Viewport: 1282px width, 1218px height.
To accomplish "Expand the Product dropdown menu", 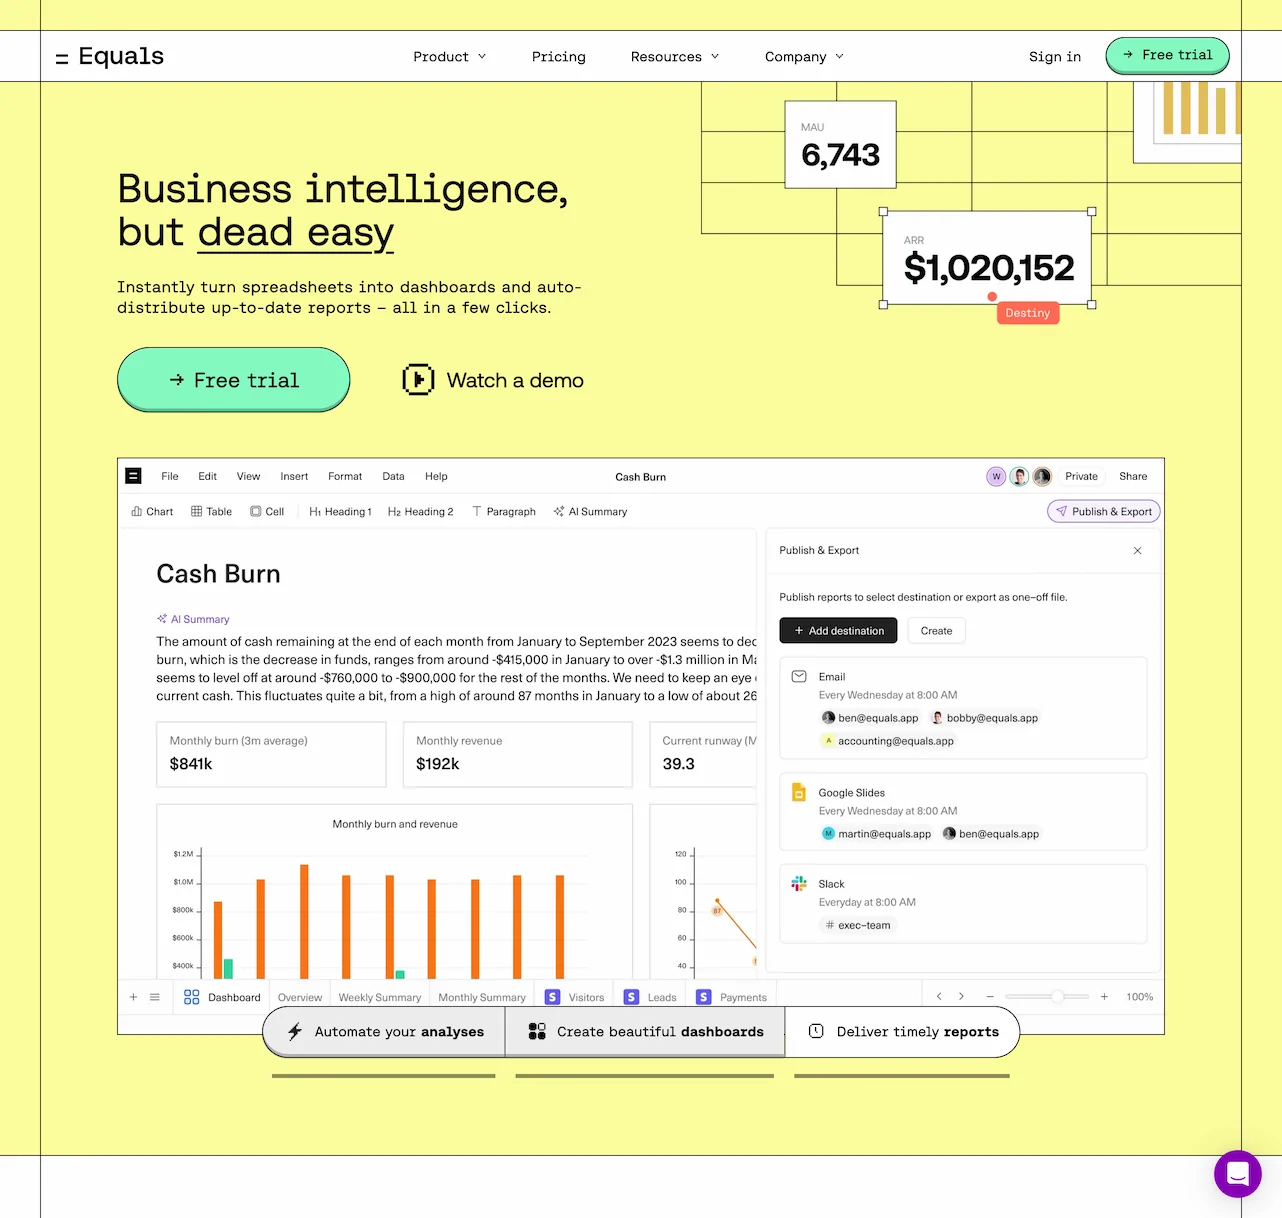I will click(x=449, y=57).
